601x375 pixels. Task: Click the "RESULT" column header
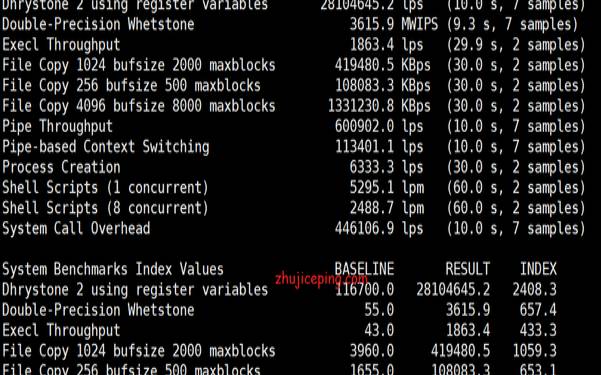[468, 269]
